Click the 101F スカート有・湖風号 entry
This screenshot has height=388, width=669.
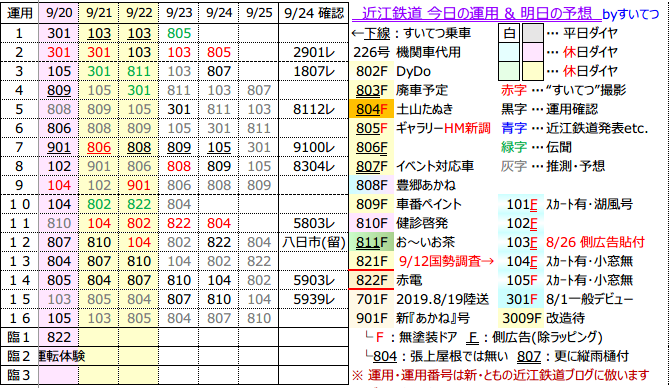click(x=569, y=204)
